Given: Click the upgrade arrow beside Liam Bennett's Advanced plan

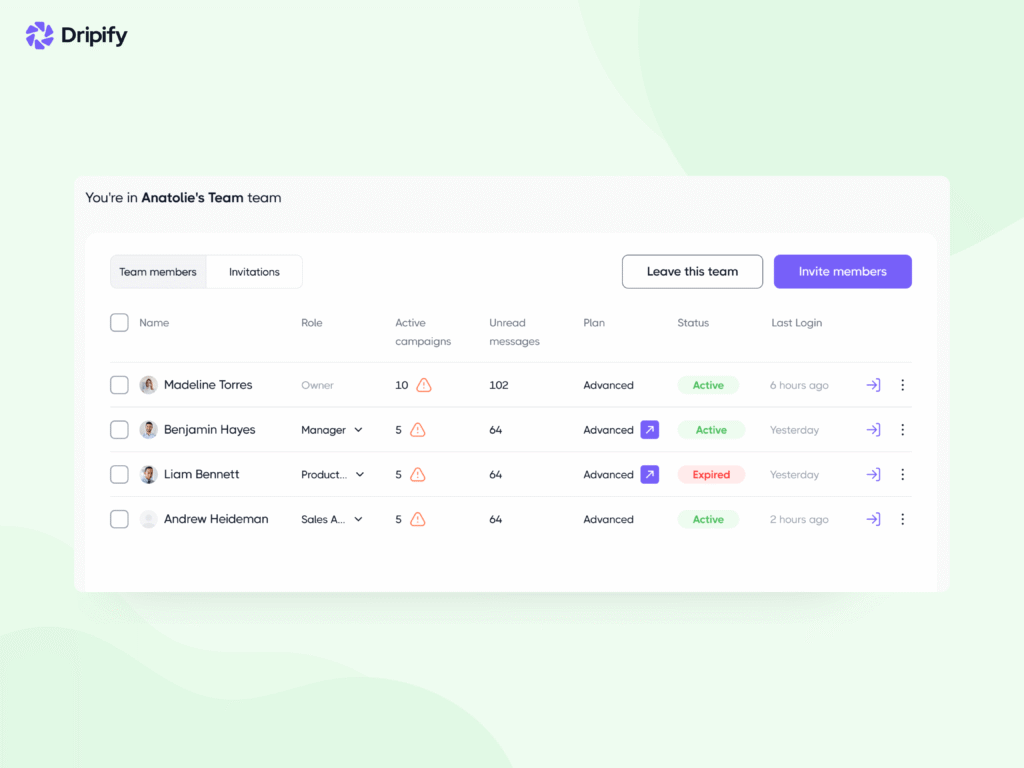Looking at the screenshot, I should click(651, 474).
